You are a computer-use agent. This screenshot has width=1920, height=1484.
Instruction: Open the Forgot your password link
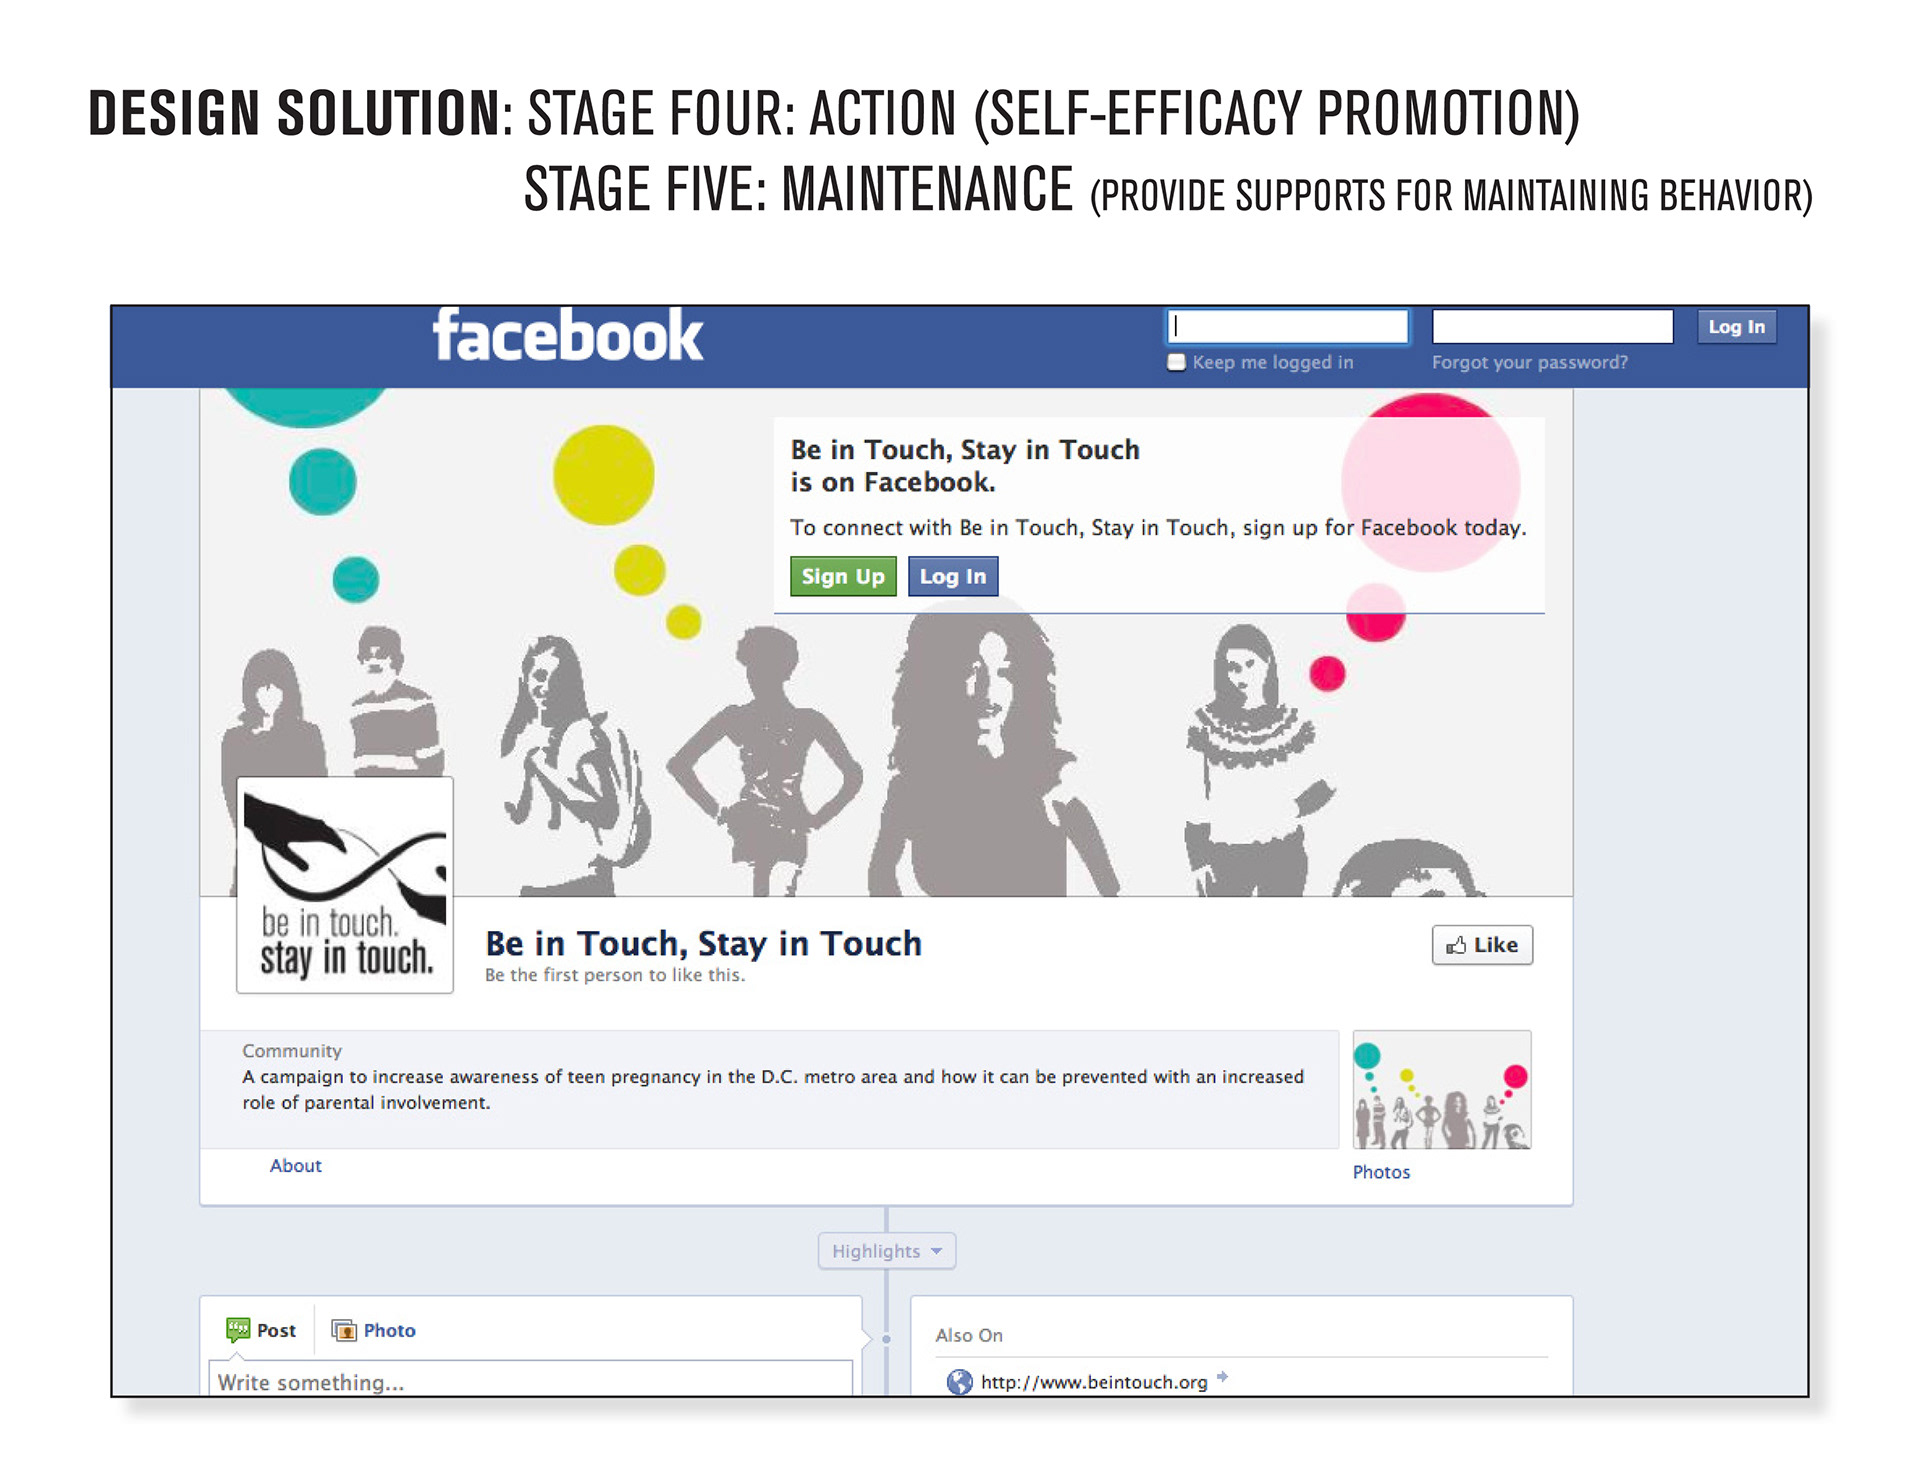pyautogui.click(x=1529, y=362)
